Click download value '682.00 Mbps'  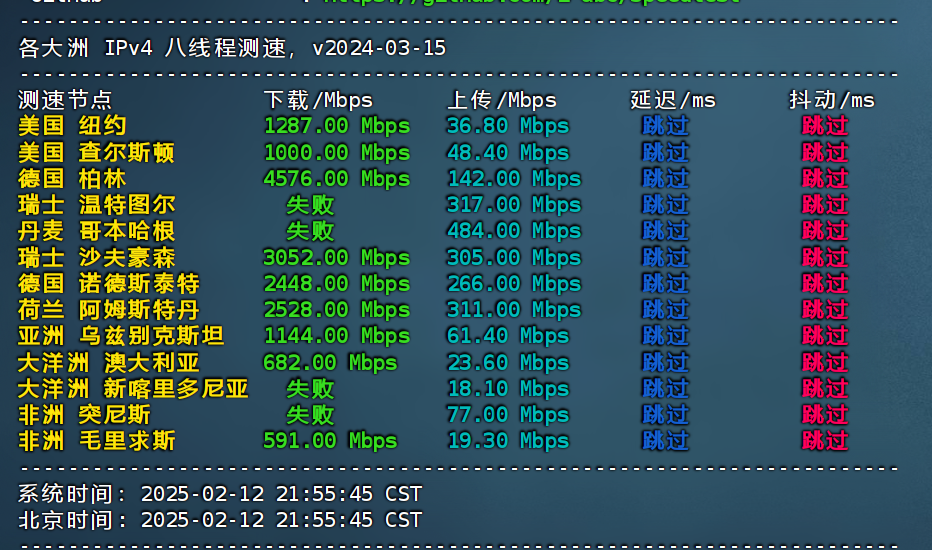[330, 362]
